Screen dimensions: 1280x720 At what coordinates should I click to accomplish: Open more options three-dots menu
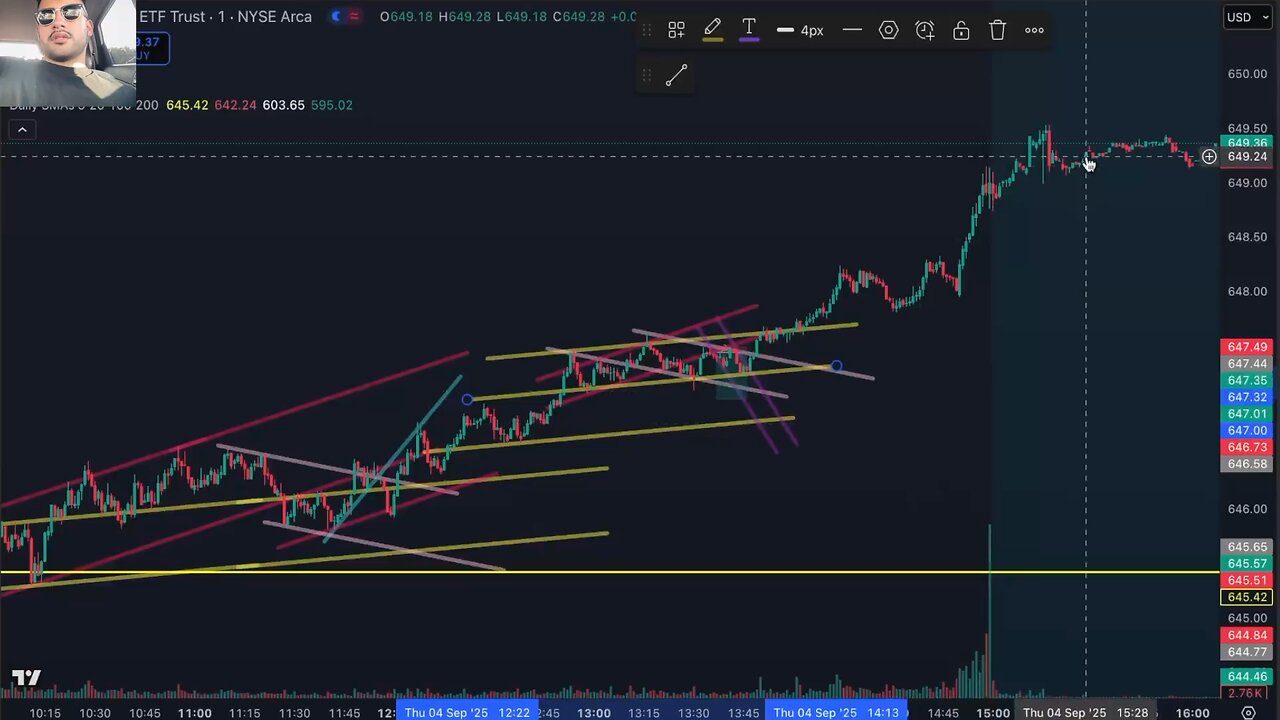[1034, 30]
